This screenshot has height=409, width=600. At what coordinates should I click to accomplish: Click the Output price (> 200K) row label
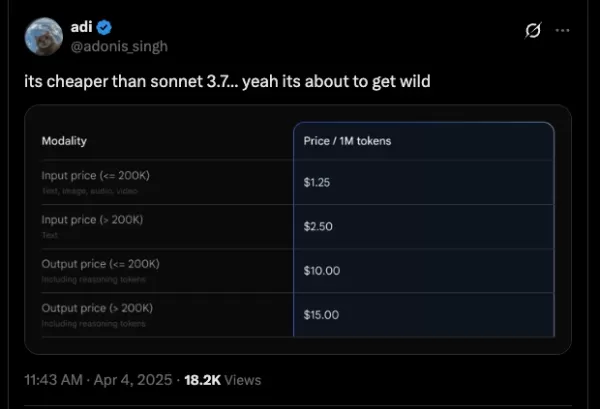97,308
